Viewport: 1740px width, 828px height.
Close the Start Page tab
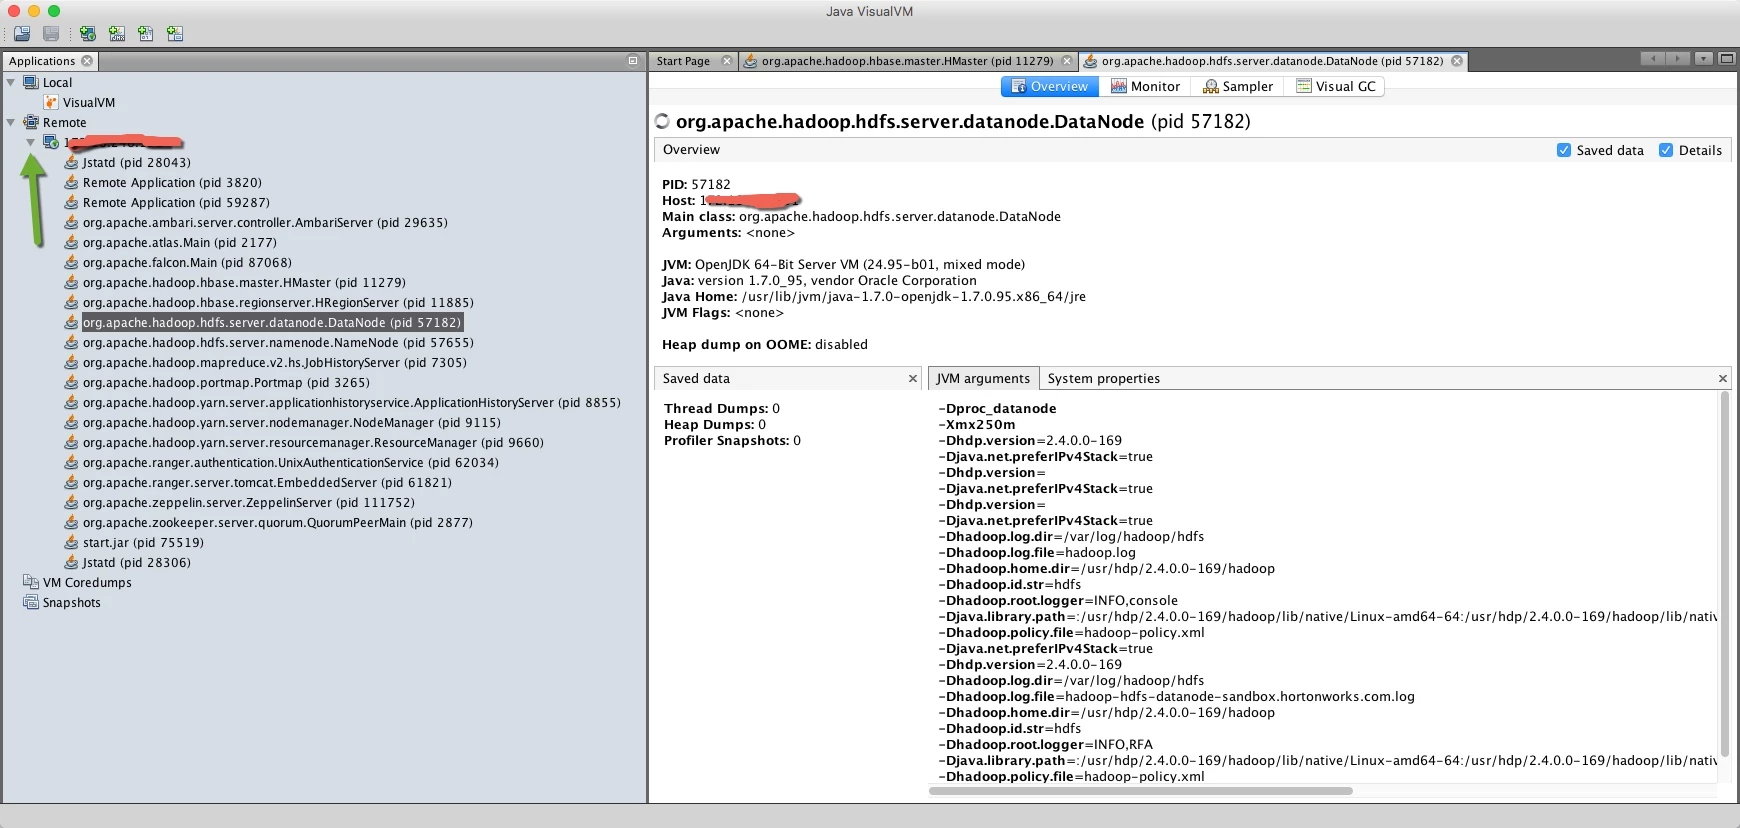click(x=727, y=61)
